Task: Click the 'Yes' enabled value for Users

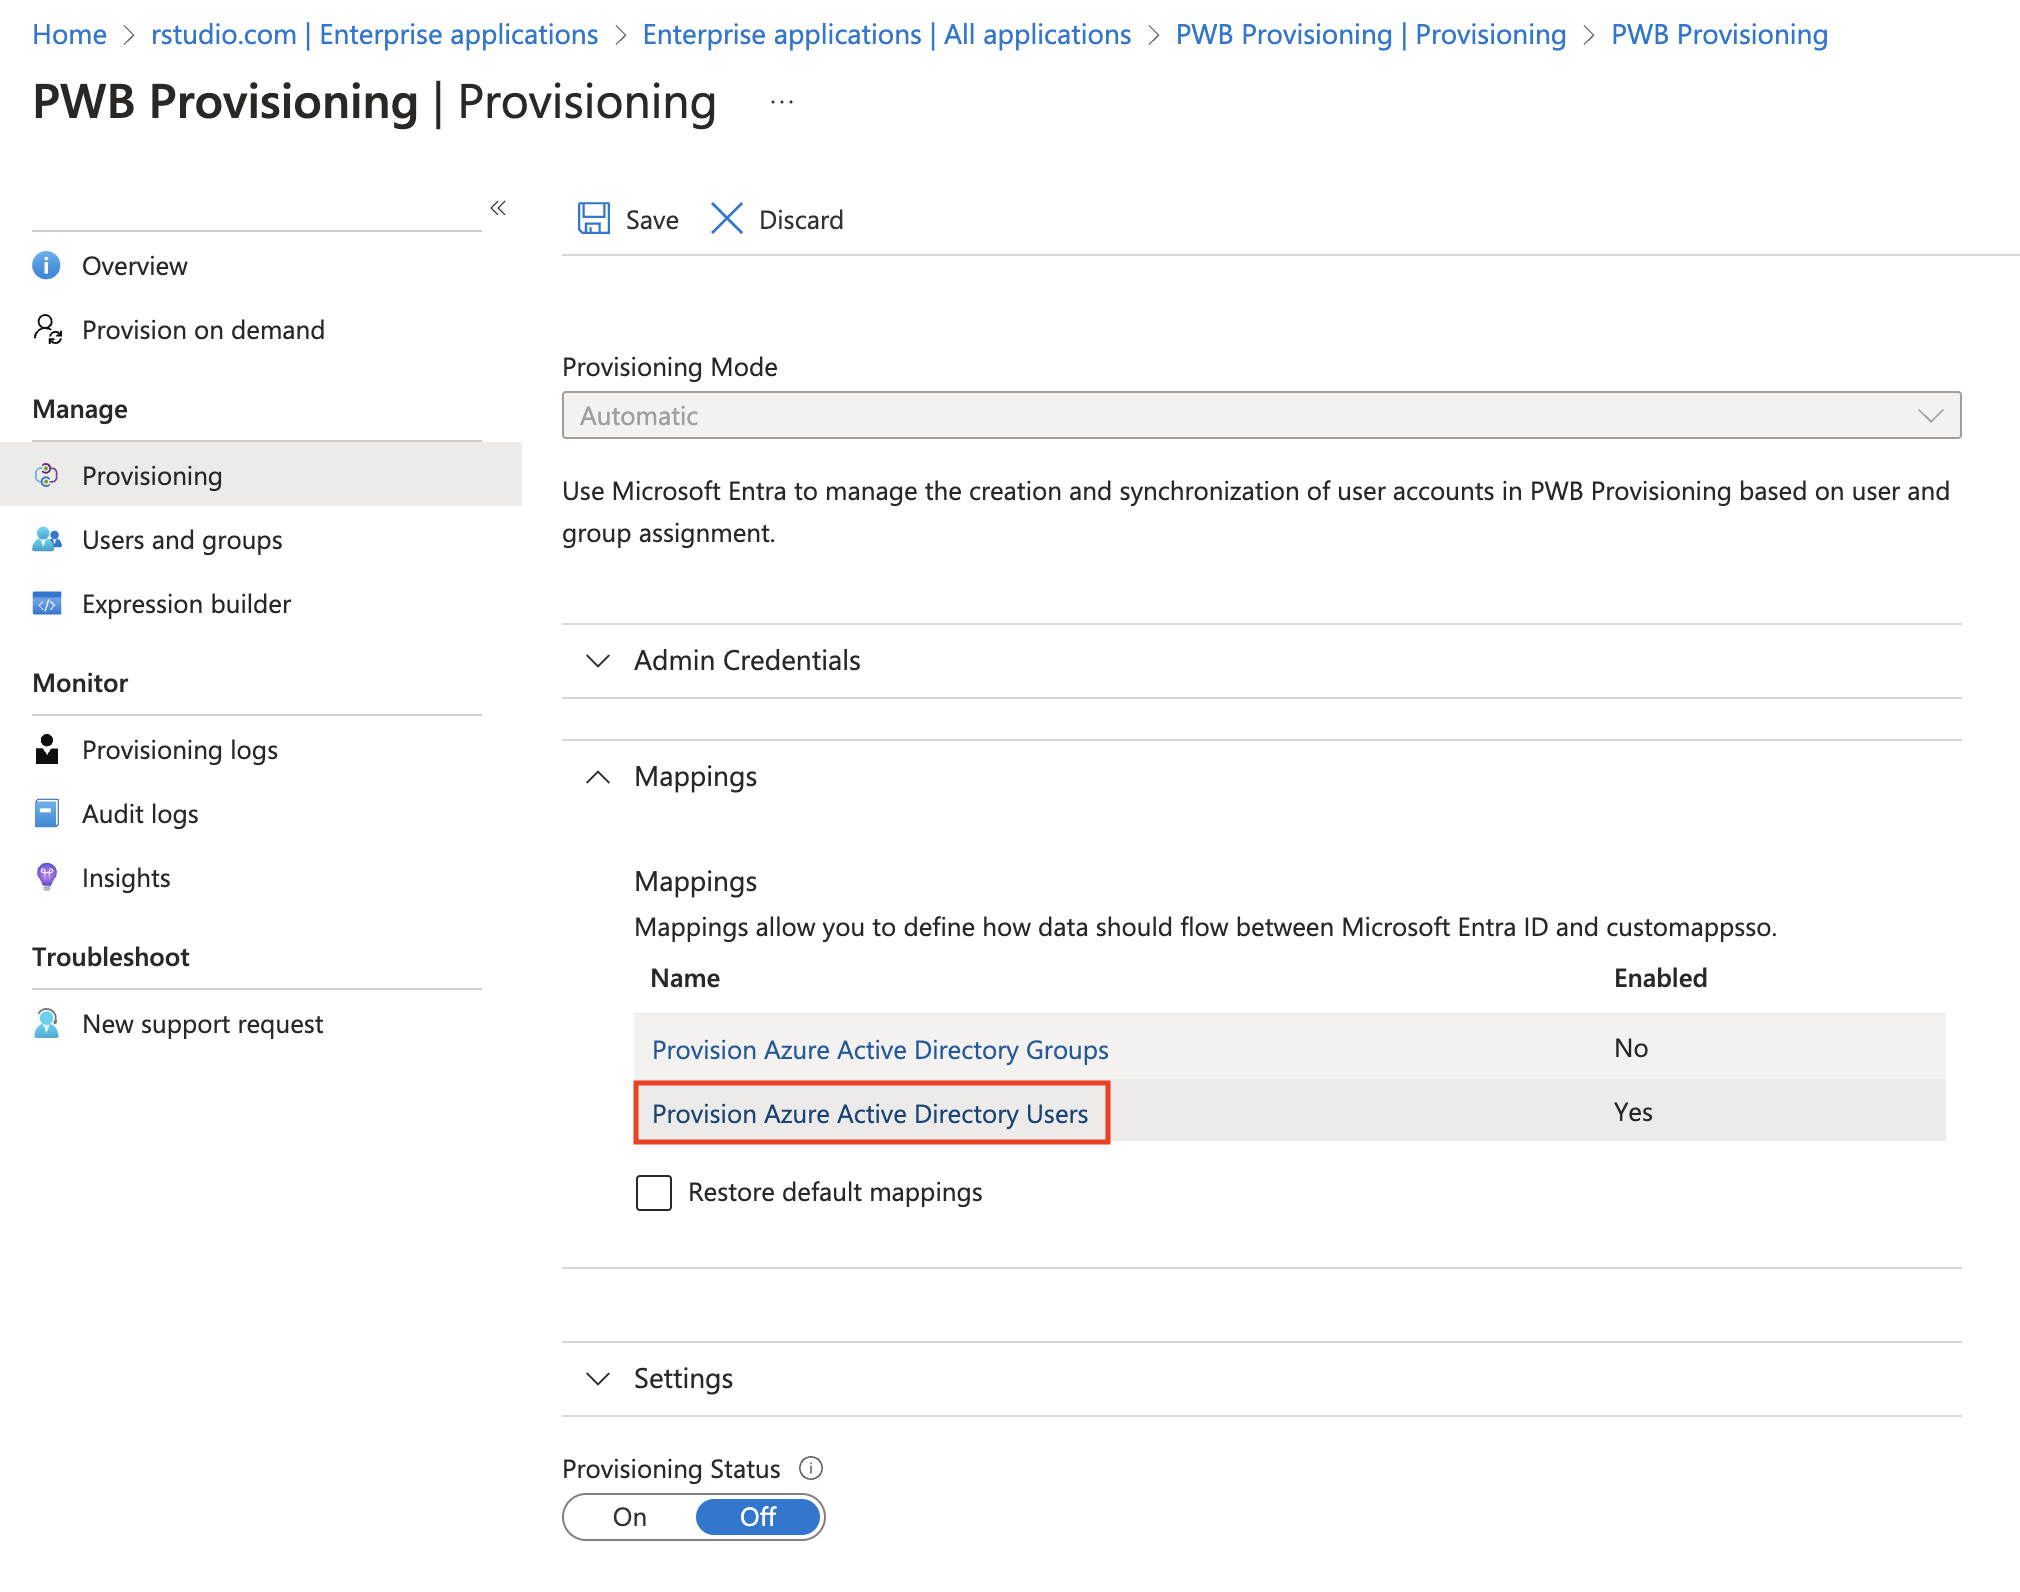Action: coord(1633,1112)
